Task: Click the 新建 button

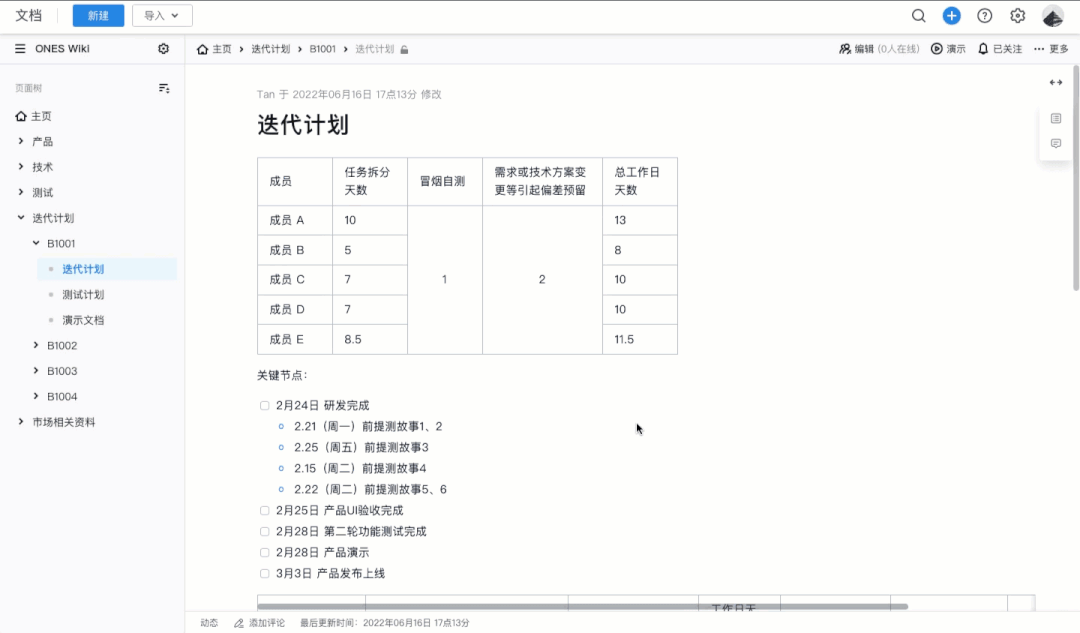Action: point(98,16)
